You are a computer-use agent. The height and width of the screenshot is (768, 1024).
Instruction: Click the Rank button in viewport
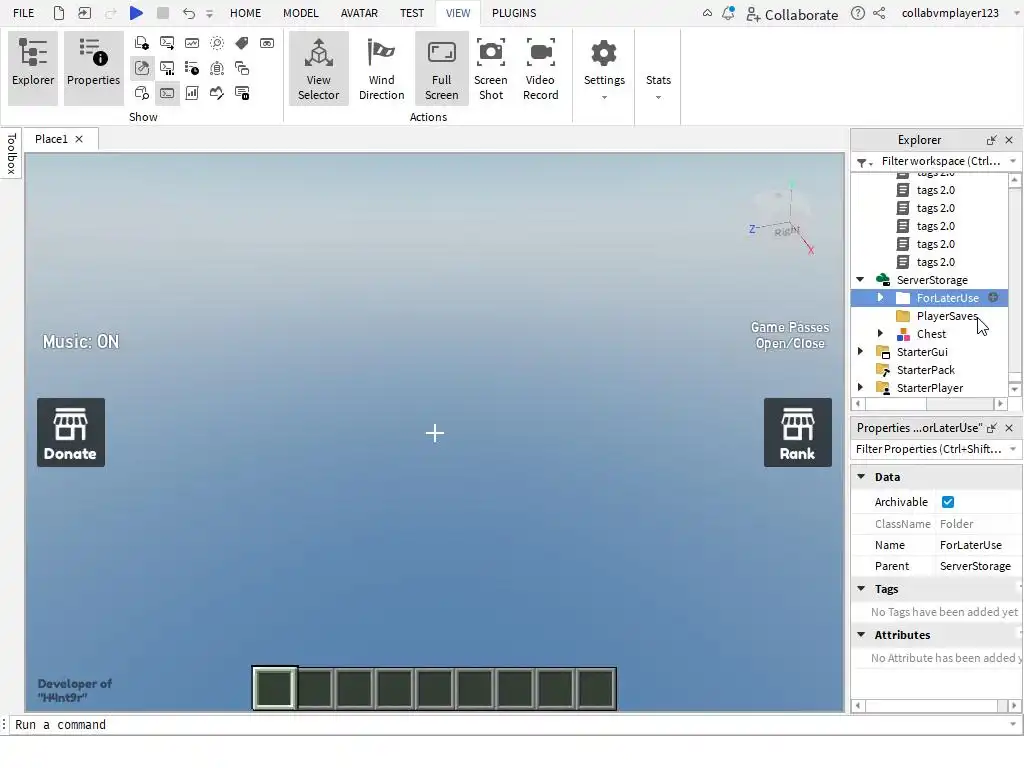797,432
